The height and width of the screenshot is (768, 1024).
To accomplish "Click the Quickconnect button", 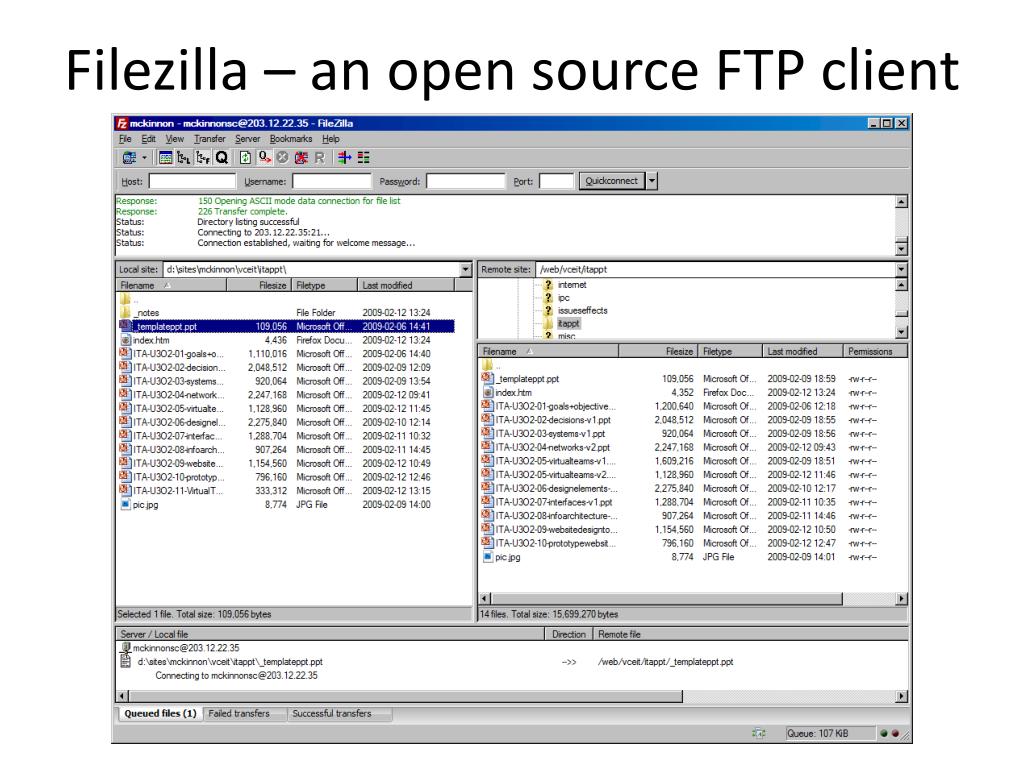I will click(611, 181).
